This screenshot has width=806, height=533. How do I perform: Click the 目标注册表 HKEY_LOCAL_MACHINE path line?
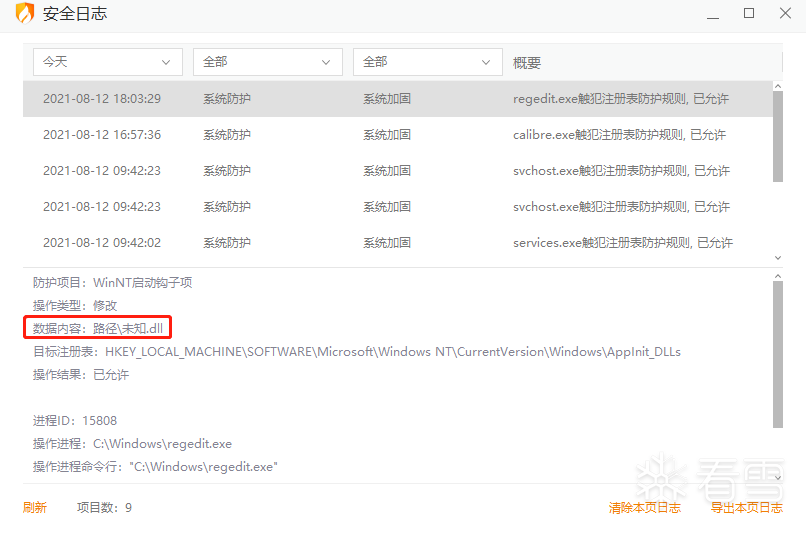pyautogui.click(x=357, y=352)
